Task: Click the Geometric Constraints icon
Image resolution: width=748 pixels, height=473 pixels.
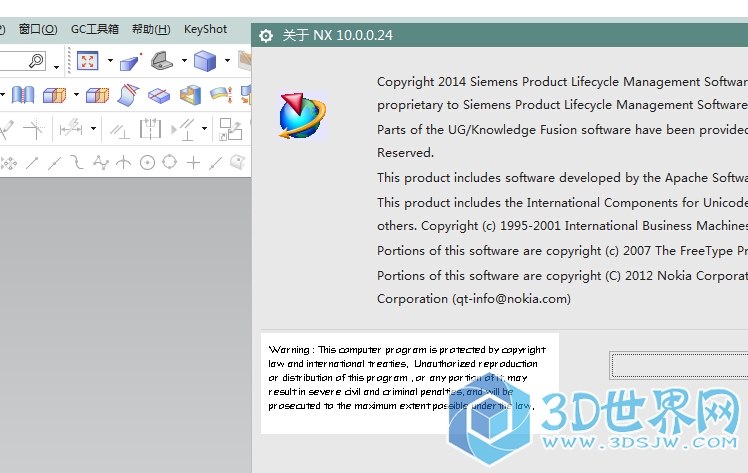Action: (119, 129)
